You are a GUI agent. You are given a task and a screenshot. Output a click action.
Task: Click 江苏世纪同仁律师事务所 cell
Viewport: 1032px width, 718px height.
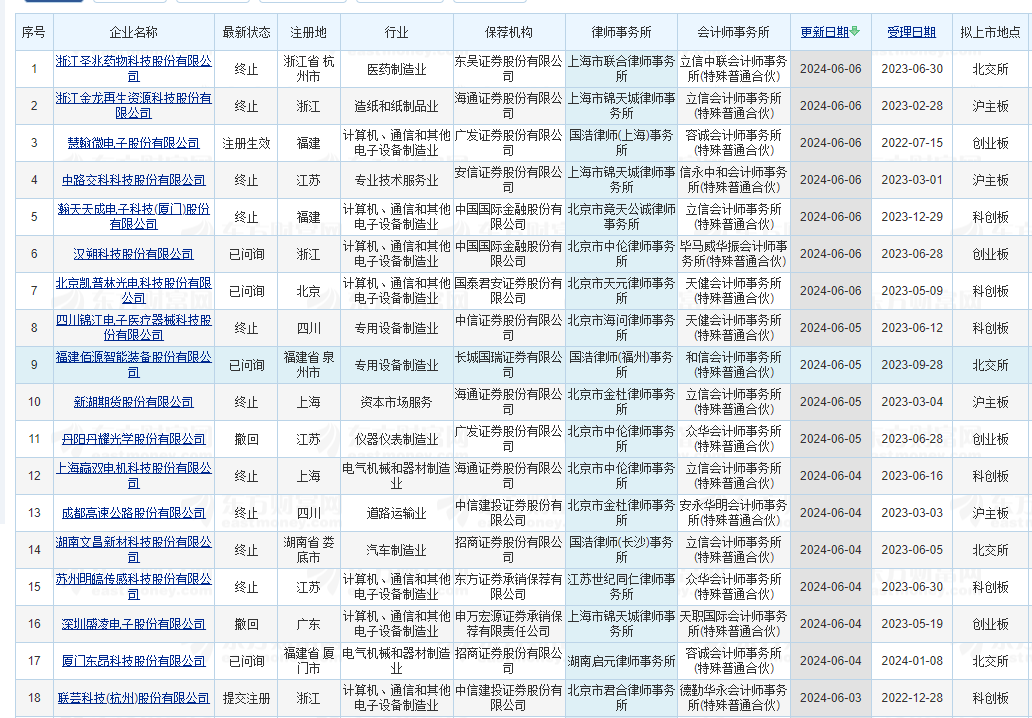click(621, 586)
